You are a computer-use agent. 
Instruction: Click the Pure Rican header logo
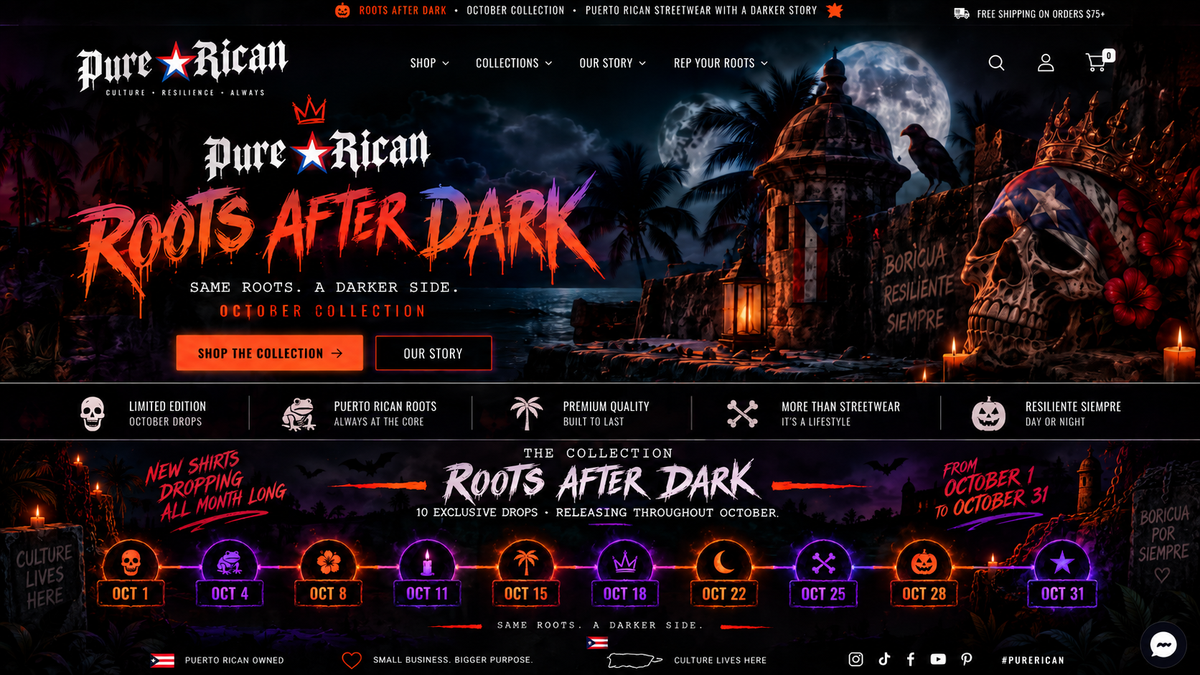coord(182,67)
